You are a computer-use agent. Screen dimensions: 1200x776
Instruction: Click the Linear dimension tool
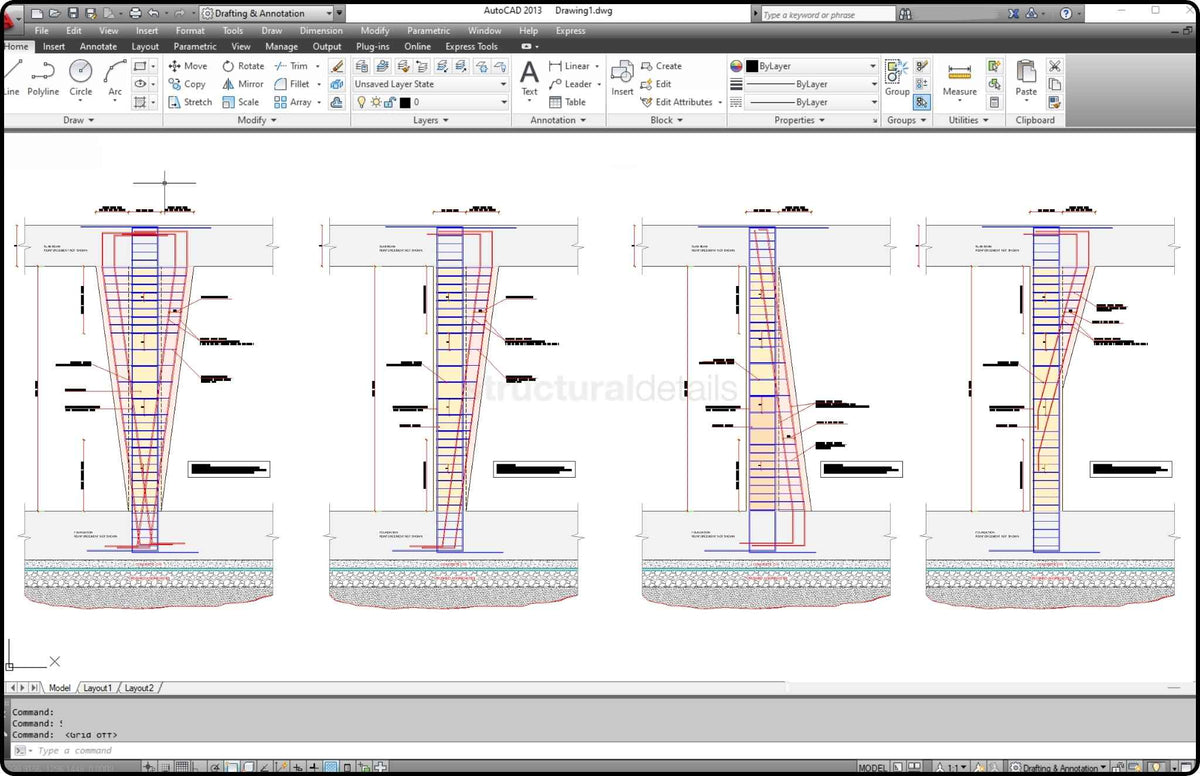tap(570, 66)
